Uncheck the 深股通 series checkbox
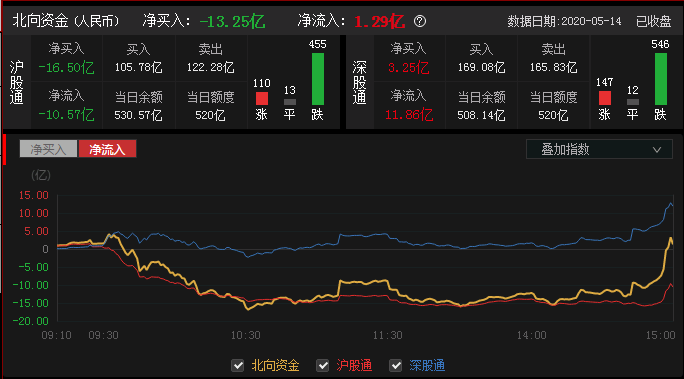 (396, 365)
